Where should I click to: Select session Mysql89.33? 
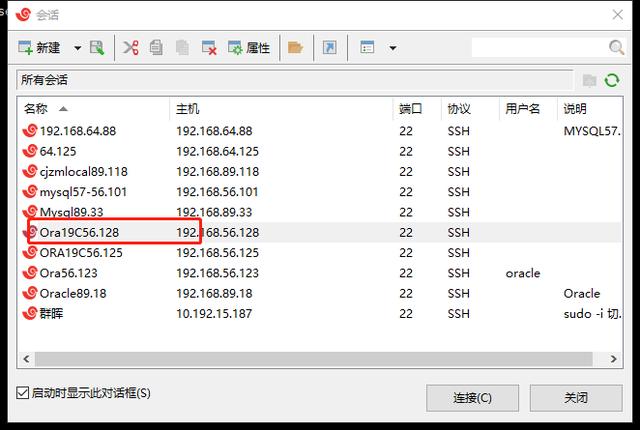pos(71,212)
